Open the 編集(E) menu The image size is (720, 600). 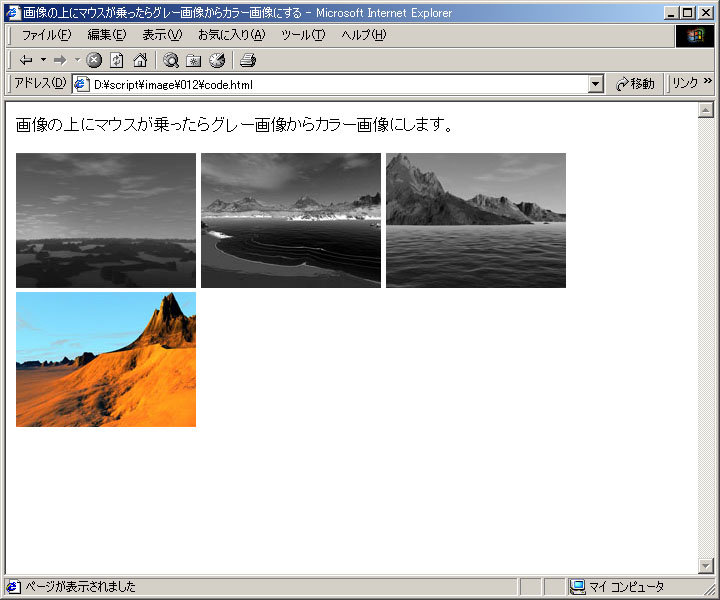[x=107, y=35]
